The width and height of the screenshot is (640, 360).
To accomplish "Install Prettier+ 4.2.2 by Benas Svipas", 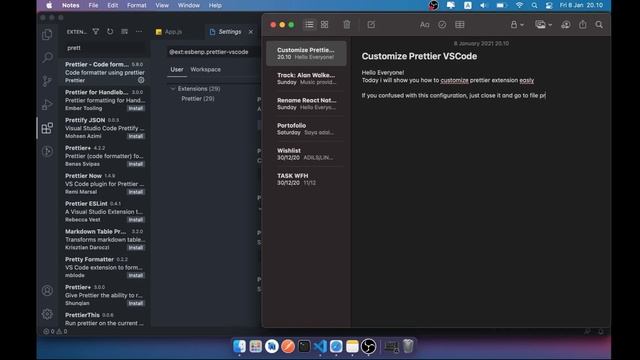I will click(136, 164).
